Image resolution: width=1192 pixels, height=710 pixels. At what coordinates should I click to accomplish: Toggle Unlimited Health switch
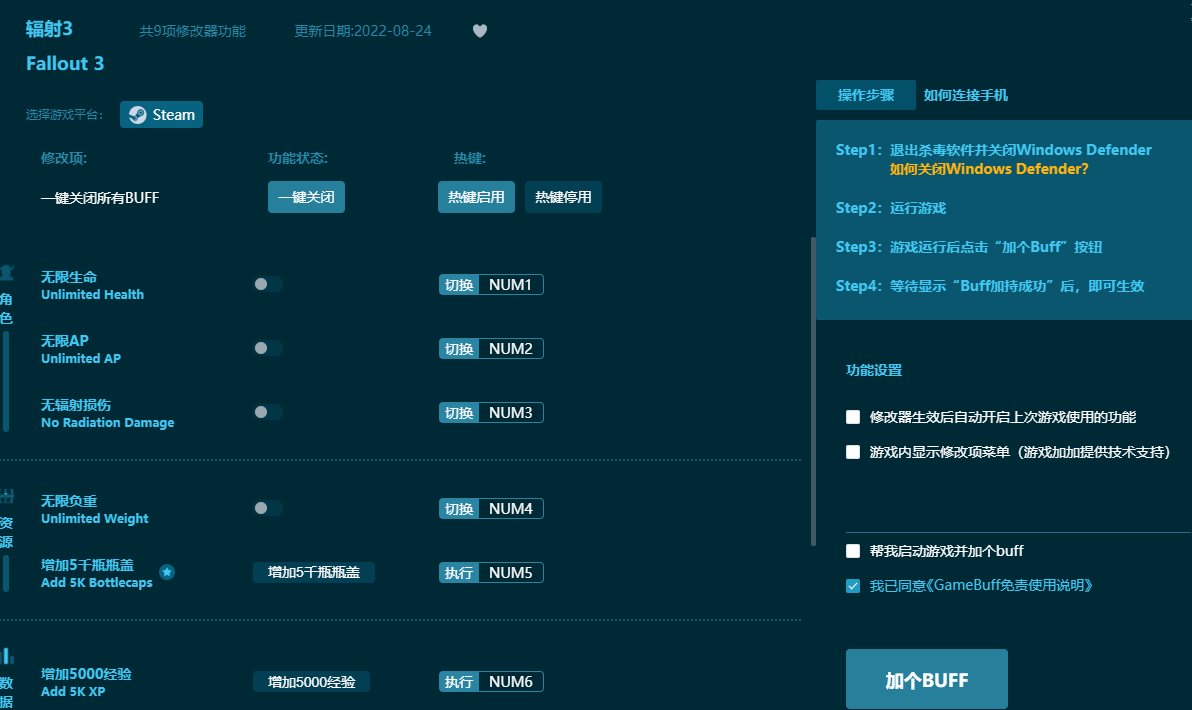click(x=268, y=284)
